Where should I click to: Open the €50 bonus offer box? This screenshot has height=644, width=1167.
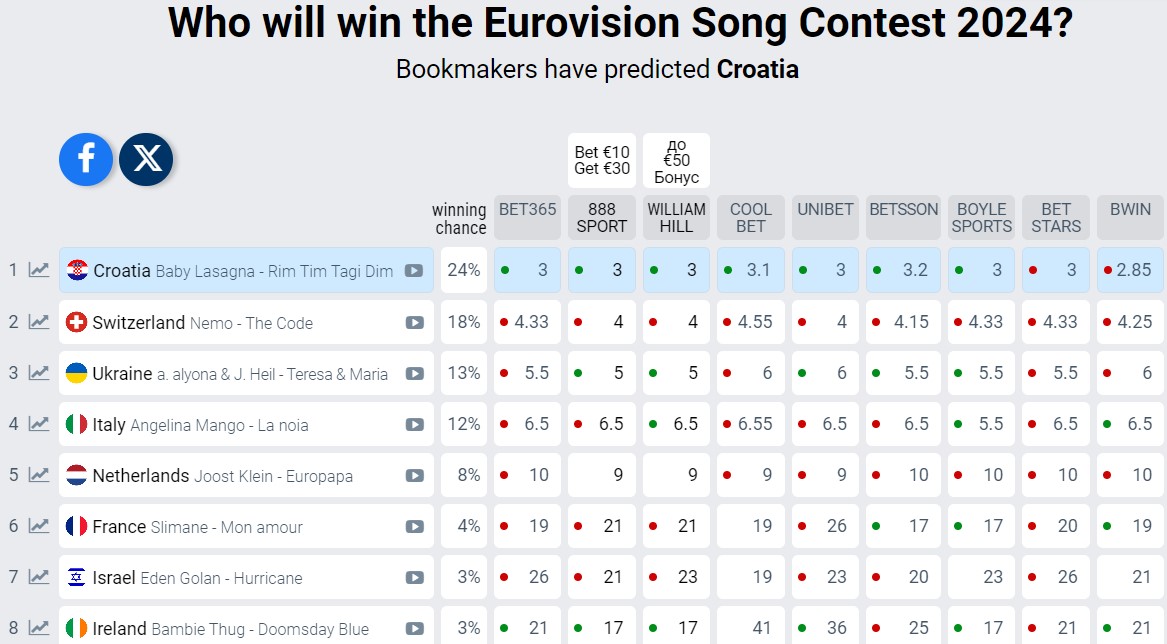676,161
